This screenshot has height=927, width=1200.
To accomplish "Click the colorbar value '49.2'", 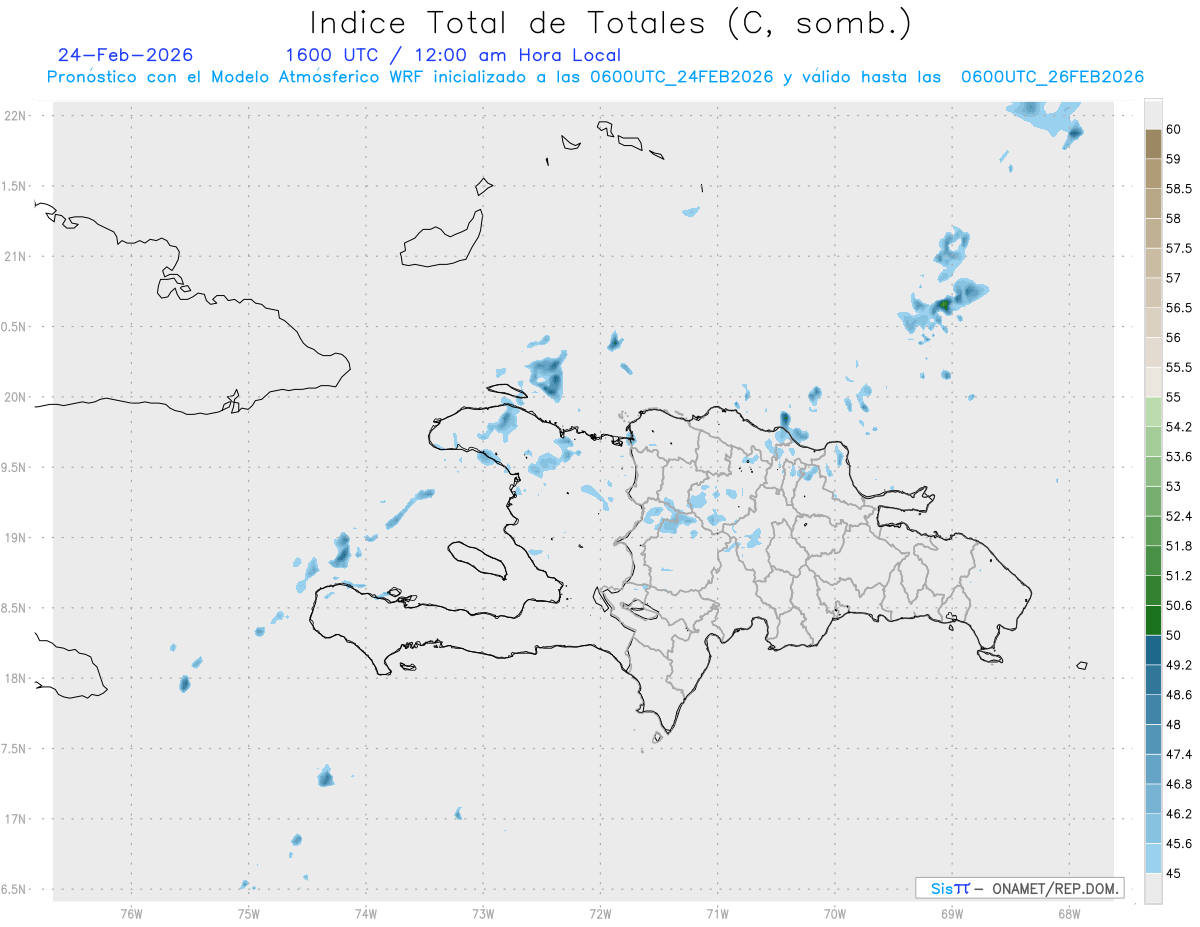I will point(1179,665).
